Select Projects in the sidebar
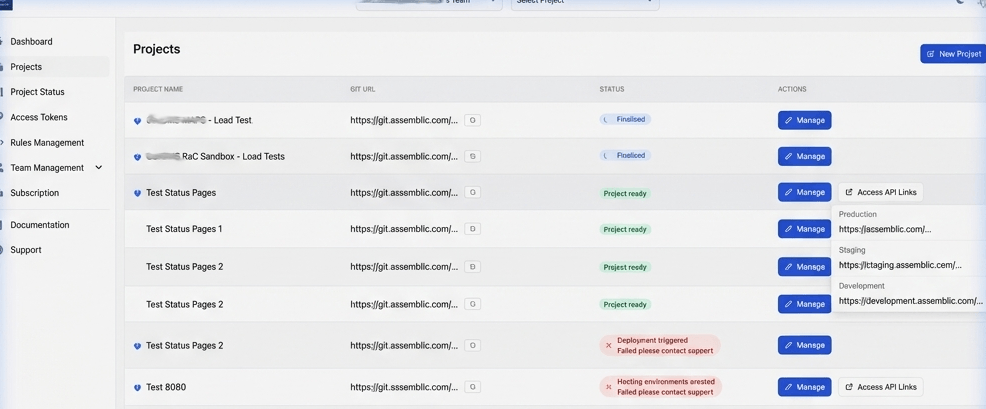986x409 pixels. (26, 67)
